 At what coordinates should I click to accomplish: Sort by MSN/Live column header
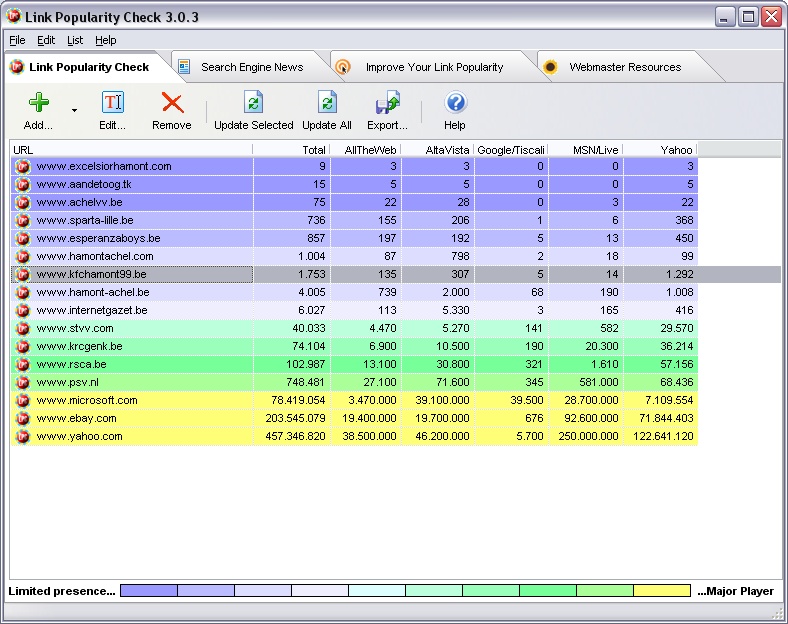tap(585, 150)
